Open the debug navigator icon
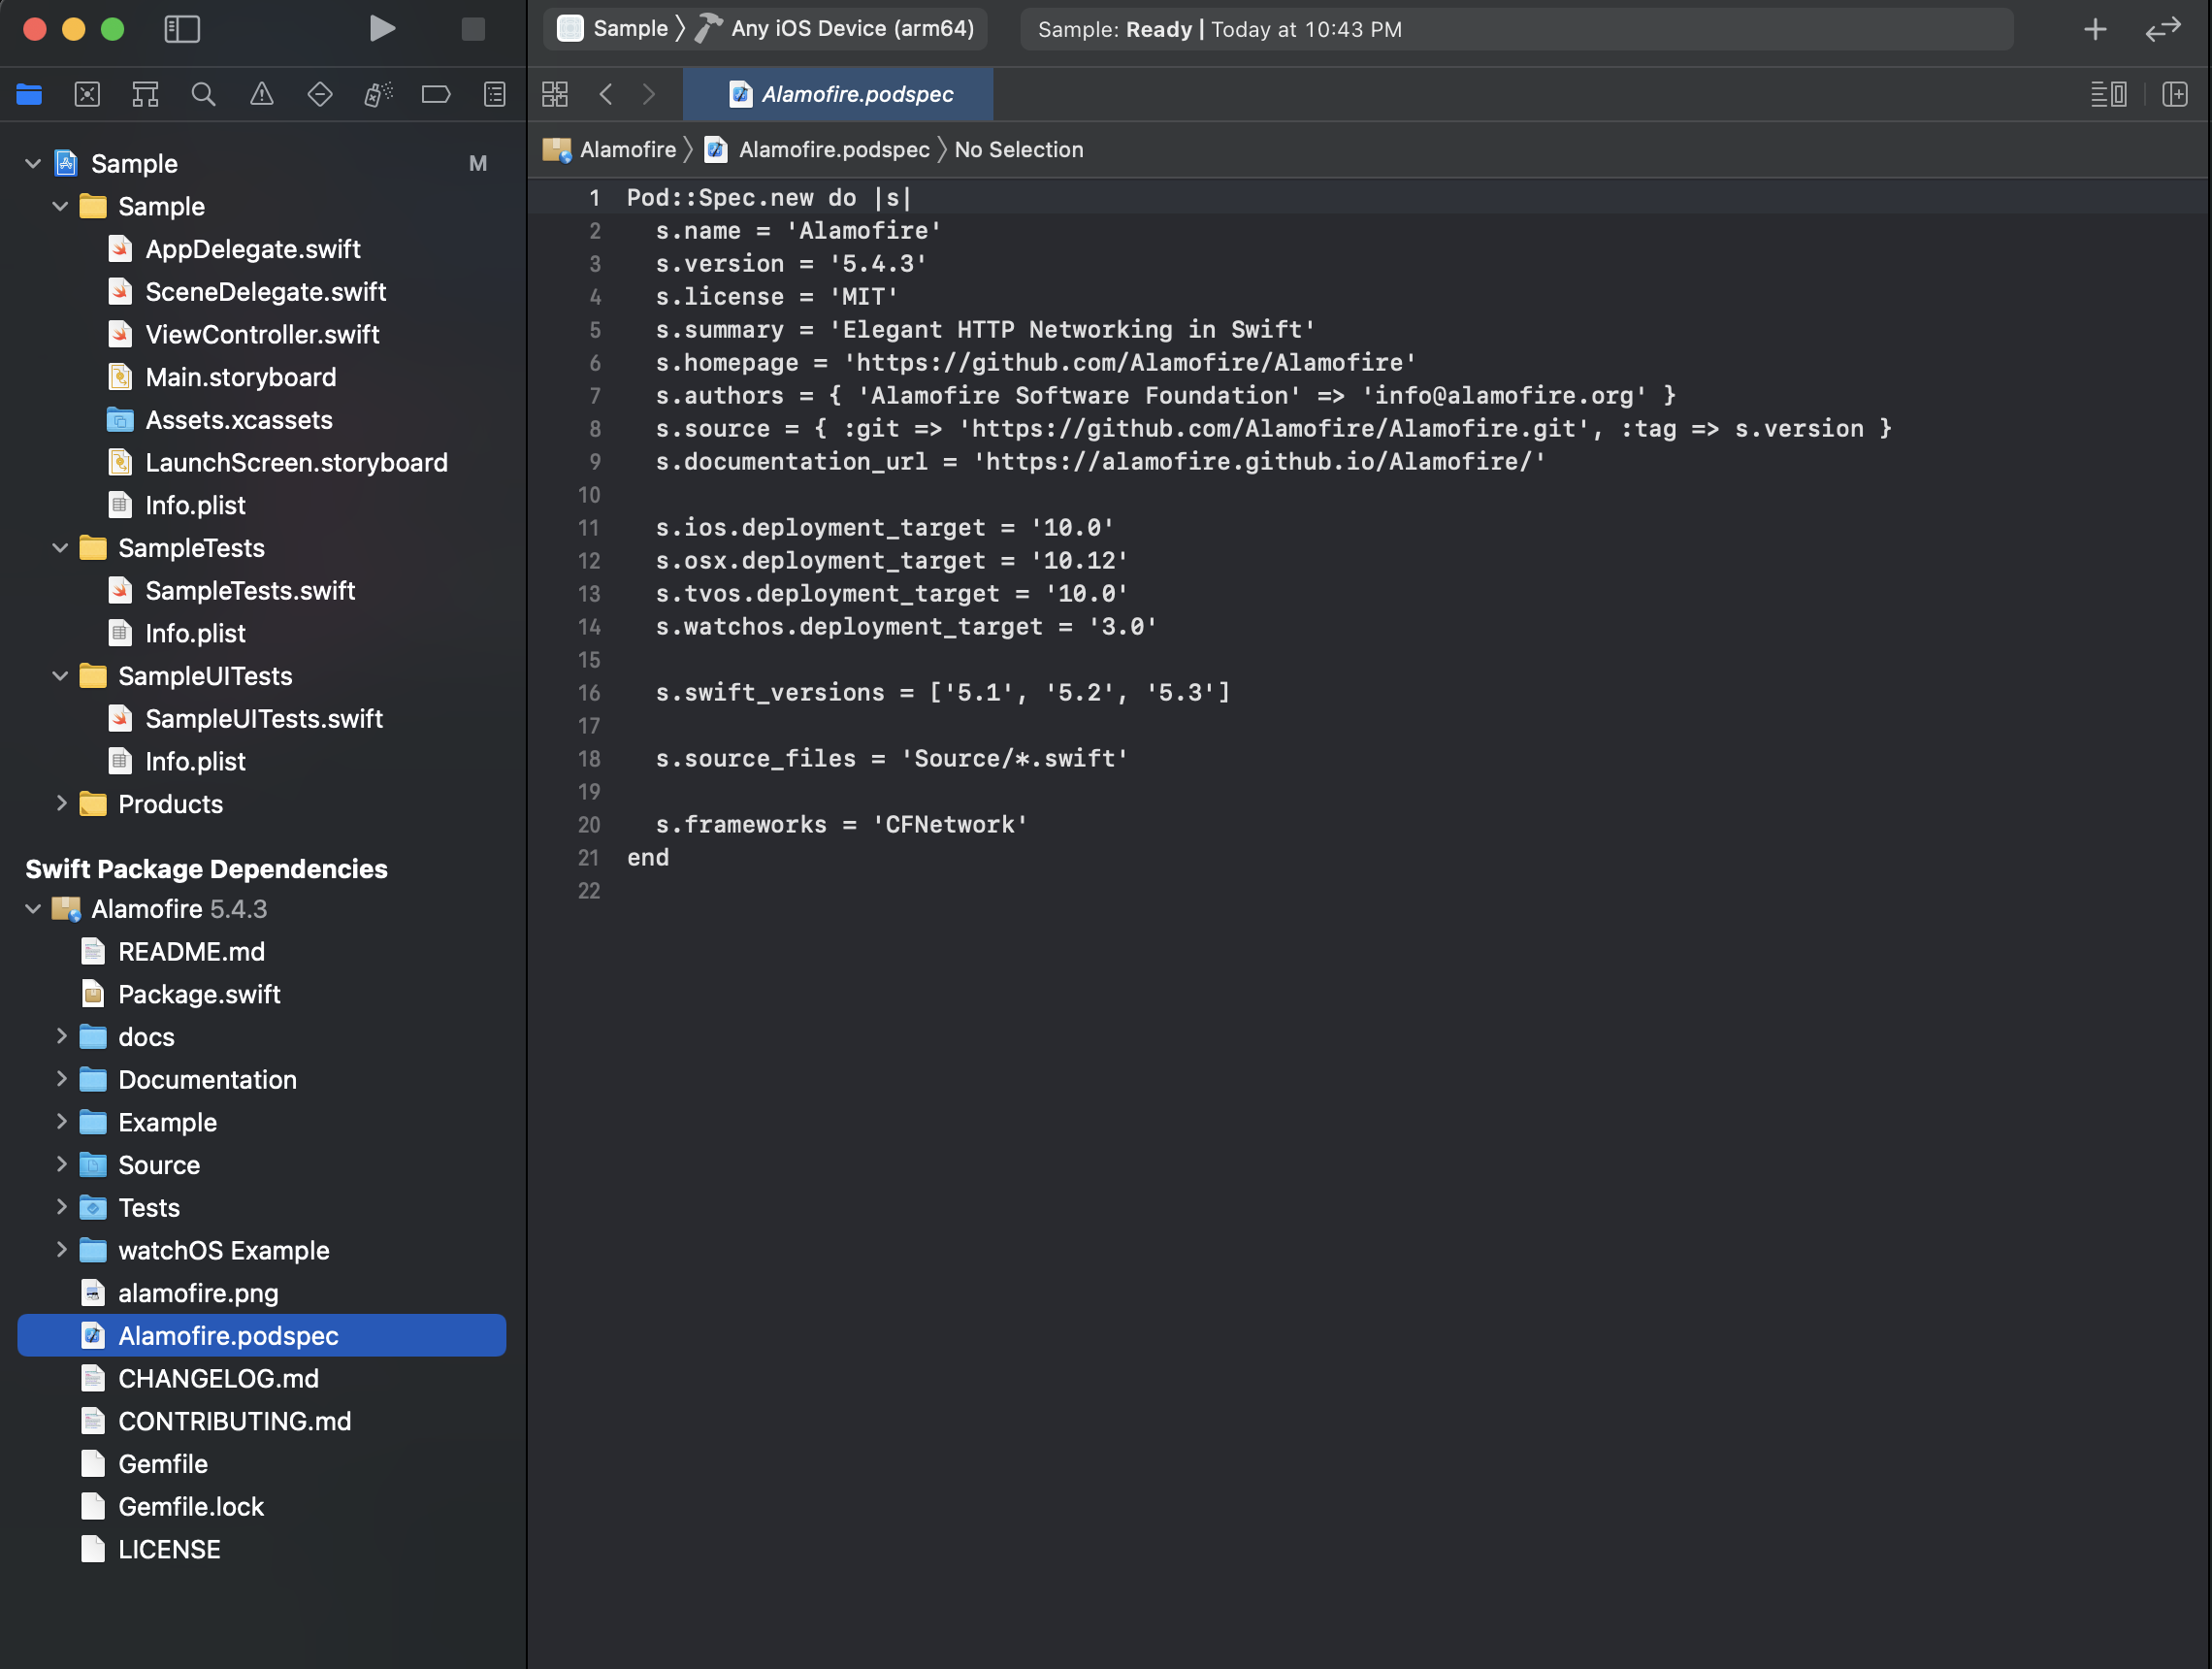This screenshot has width=2212, height=1669. pos(377,94)
